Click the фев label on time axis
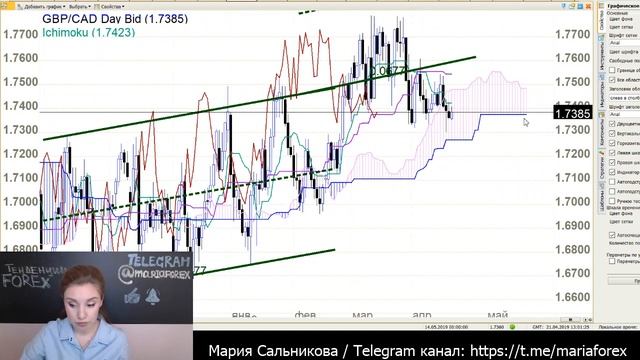Viewport: 640px width, 360px height. coord(305,315)
